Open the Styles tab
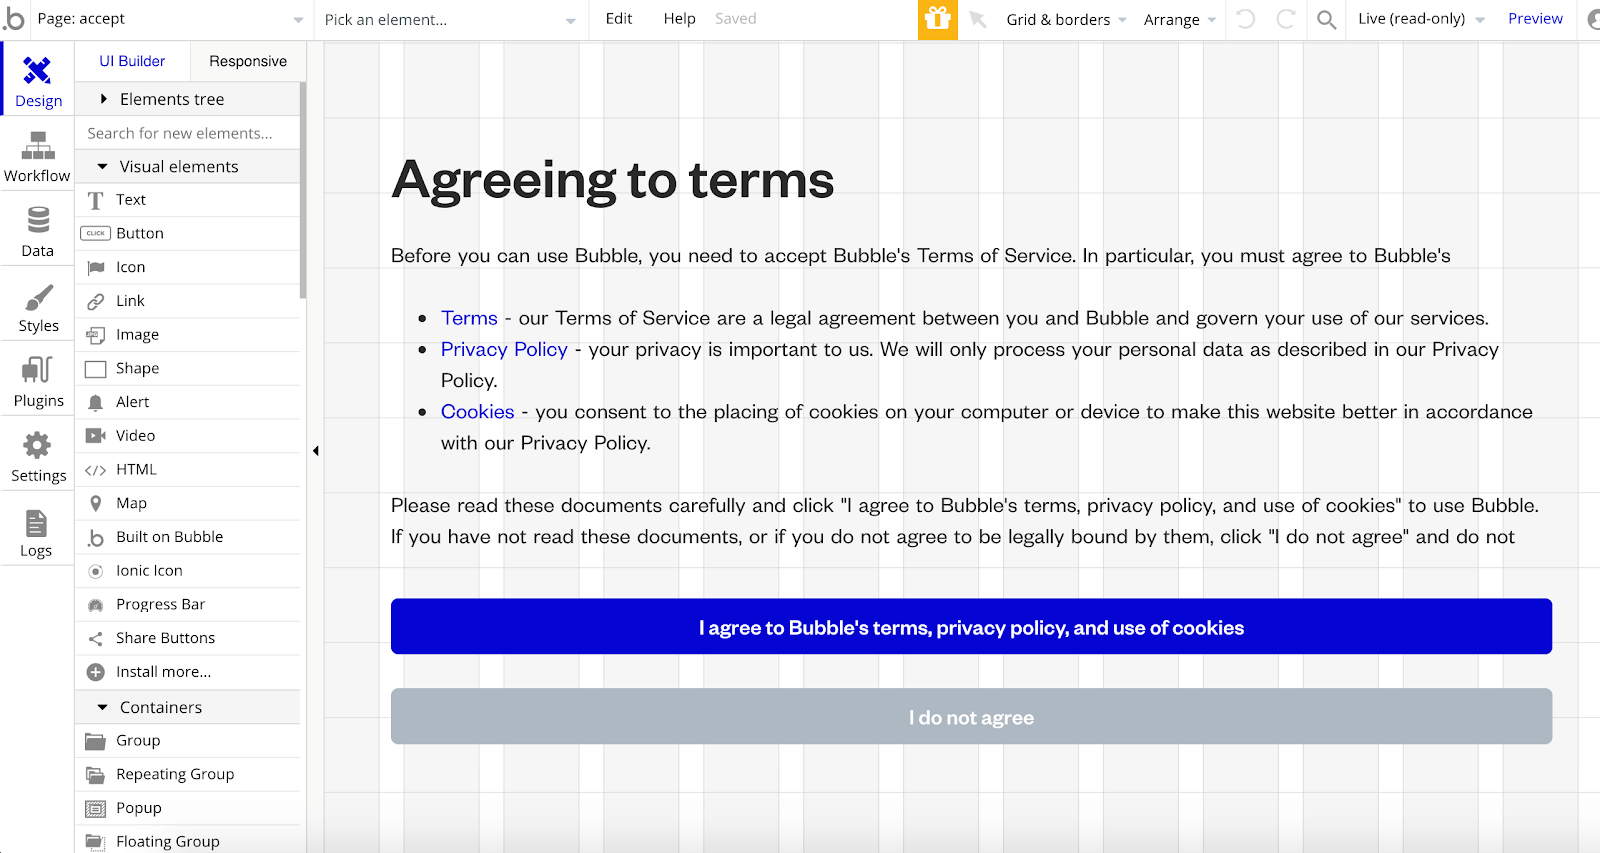1600x853 pixels. point(38,306)
